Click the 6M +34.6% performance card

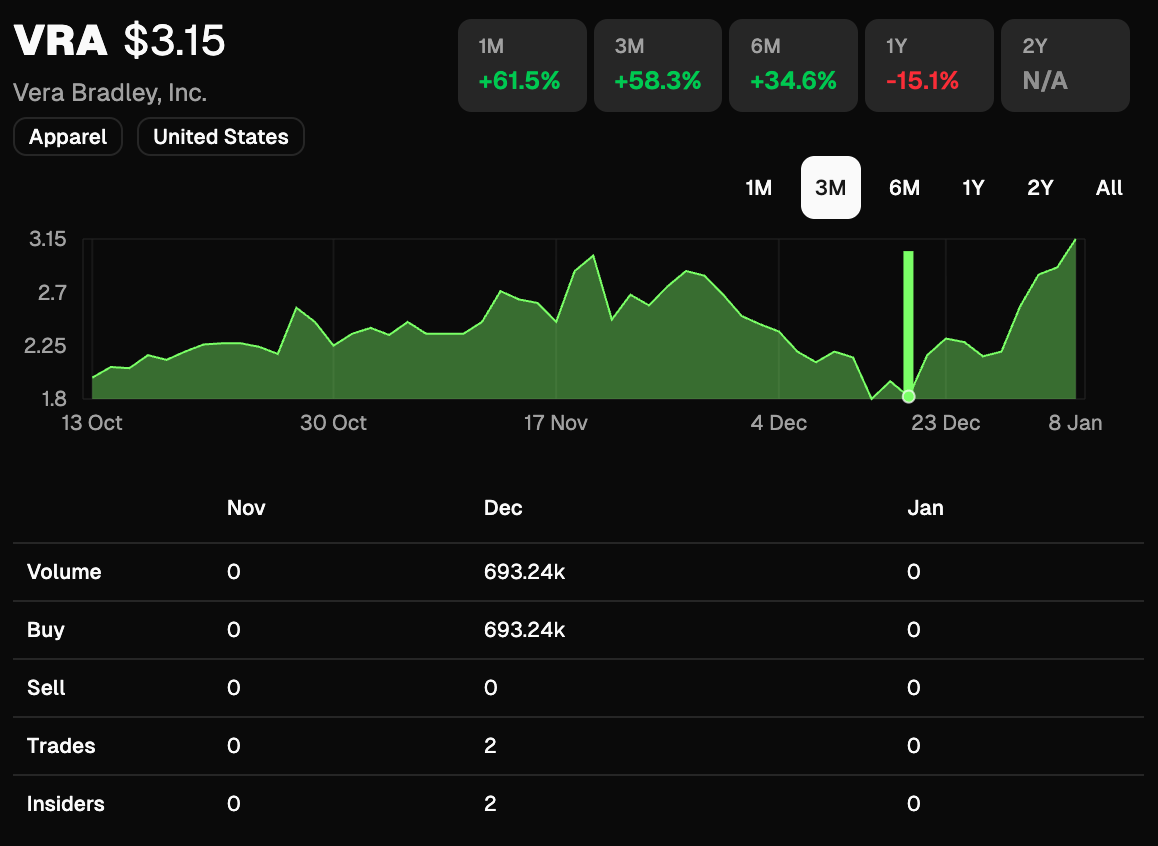pyautogui.click(x=793, y=66)
